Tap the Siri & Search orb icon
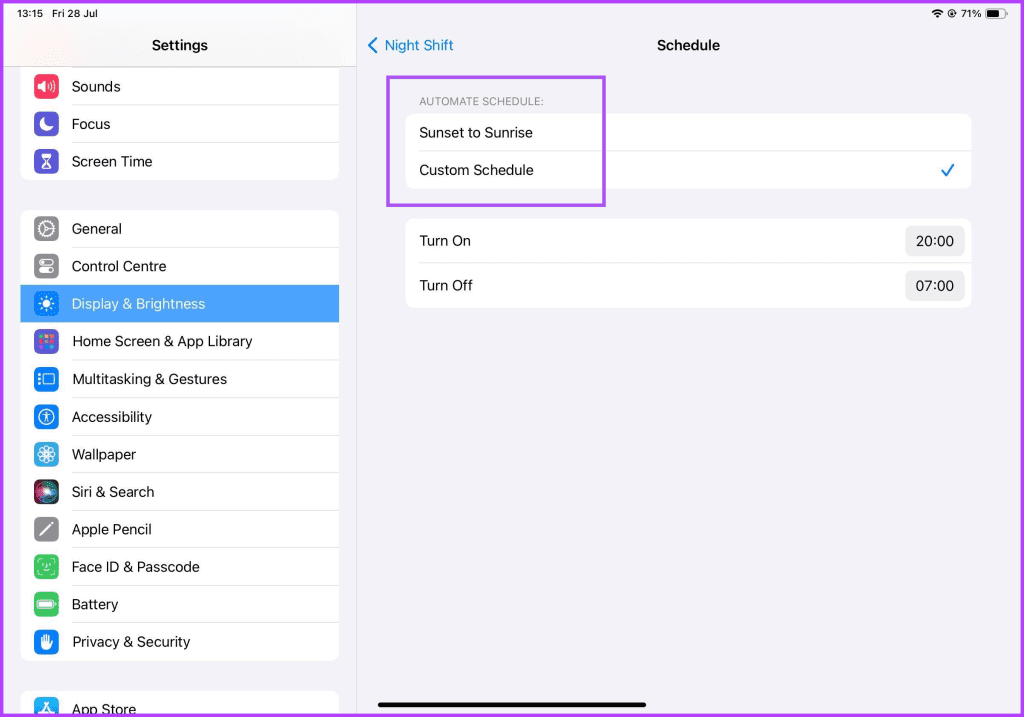Screen dimensions: 1024x717 pyautogui.click(x=46, y=492)
